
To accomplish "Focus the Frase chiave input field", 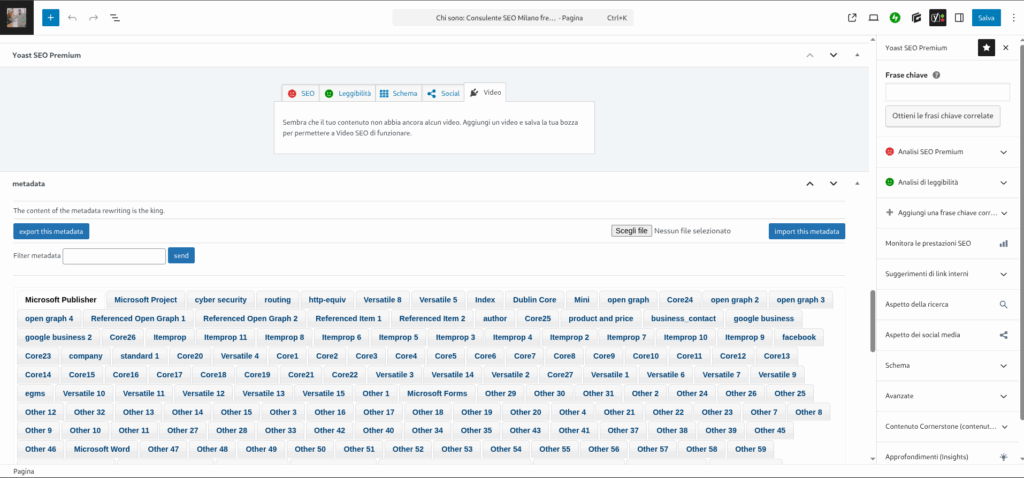I will (x=947, y=92).
